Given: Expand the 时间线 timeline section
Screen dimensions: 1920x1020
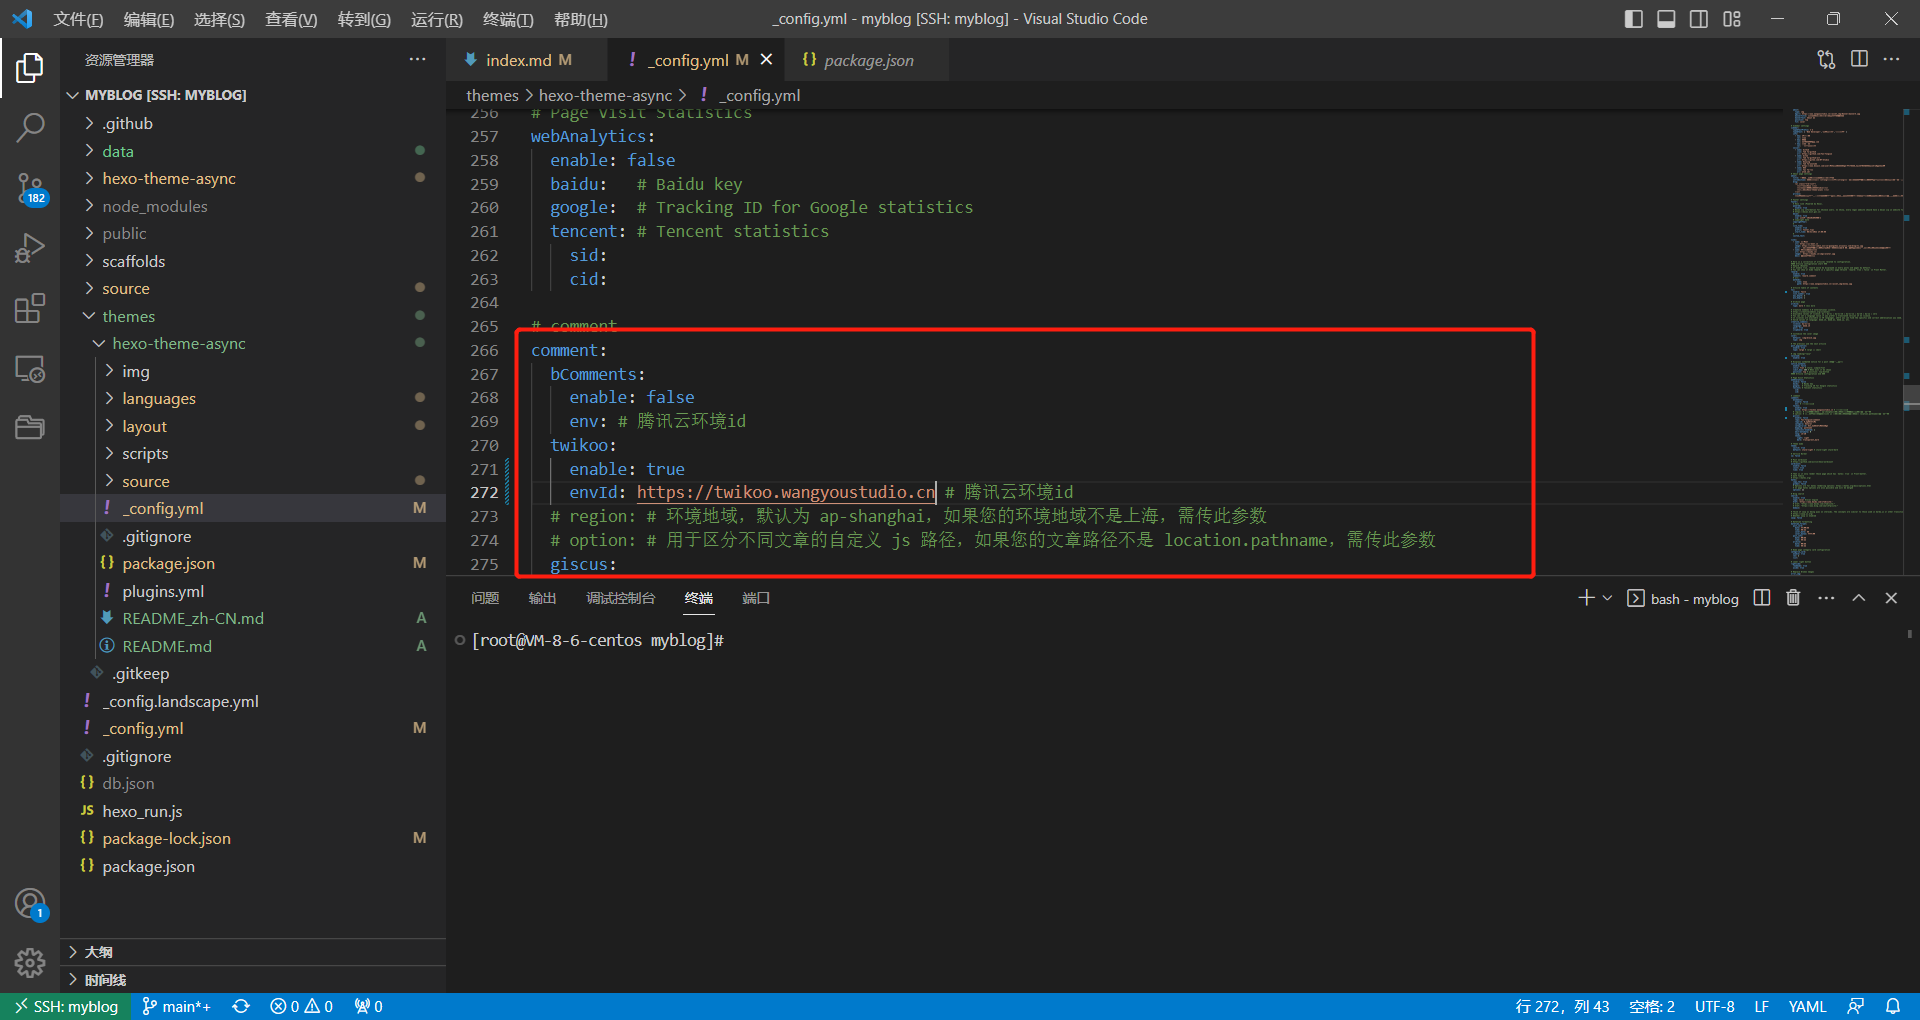Looking at the screenshot, I should click(x=253, y=980).
